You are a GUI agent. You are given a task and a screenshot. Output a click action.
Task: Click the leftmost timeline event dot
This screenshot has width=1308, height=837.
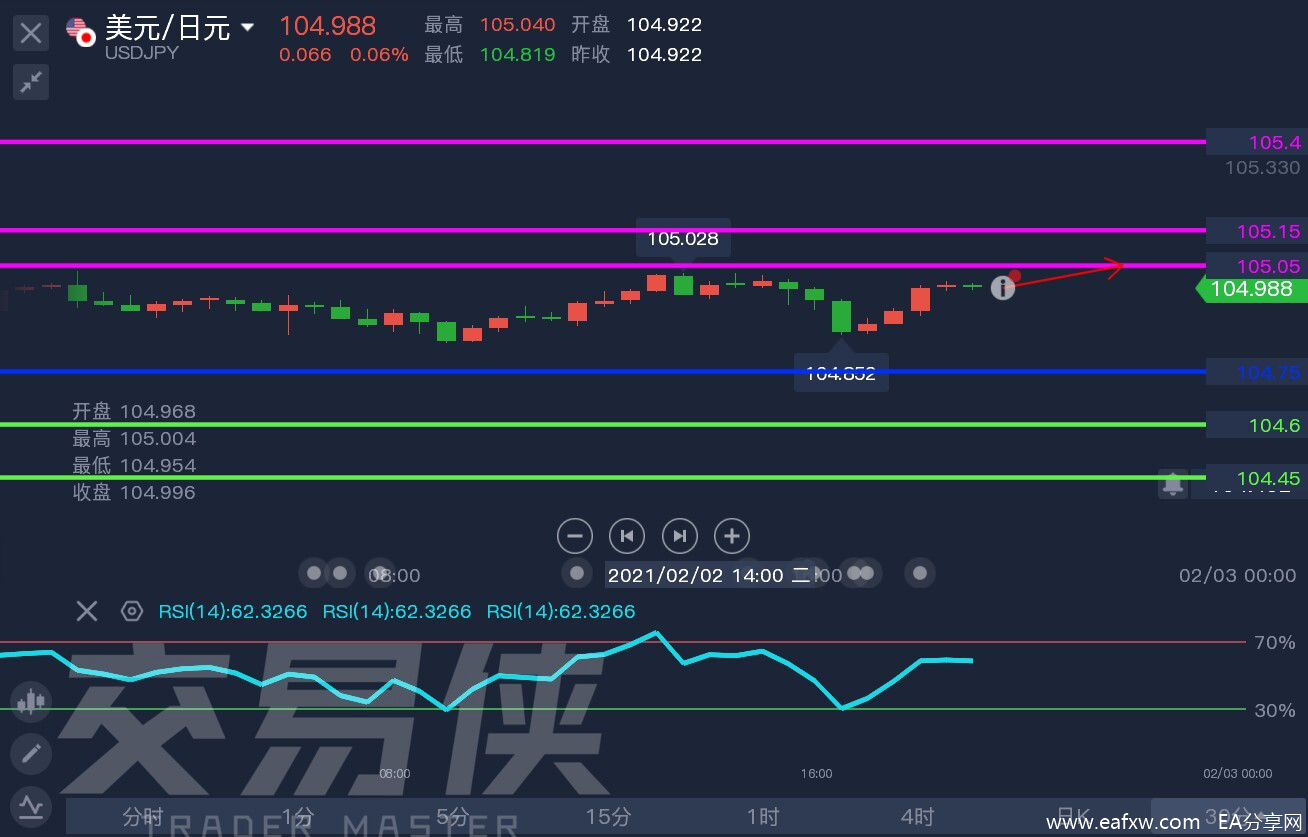click(x=314, y=573)
